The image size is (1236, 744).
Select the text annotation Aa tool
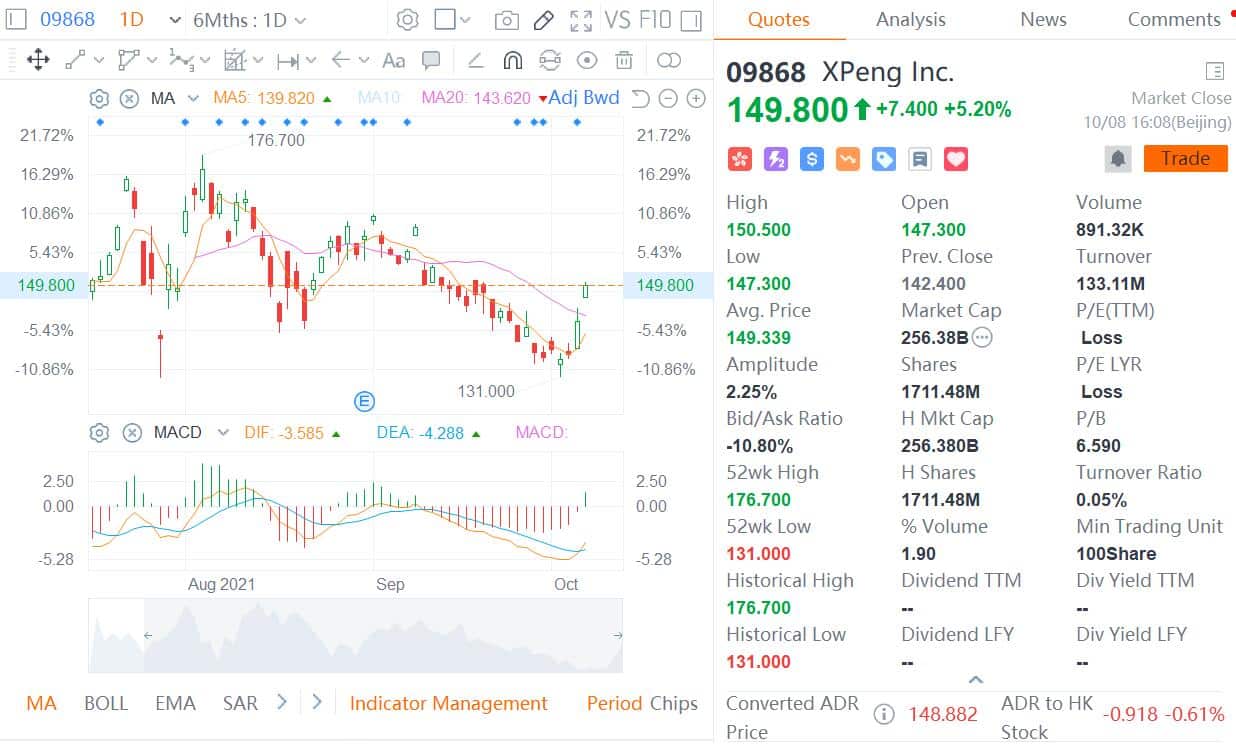click(x=393, y=60)
